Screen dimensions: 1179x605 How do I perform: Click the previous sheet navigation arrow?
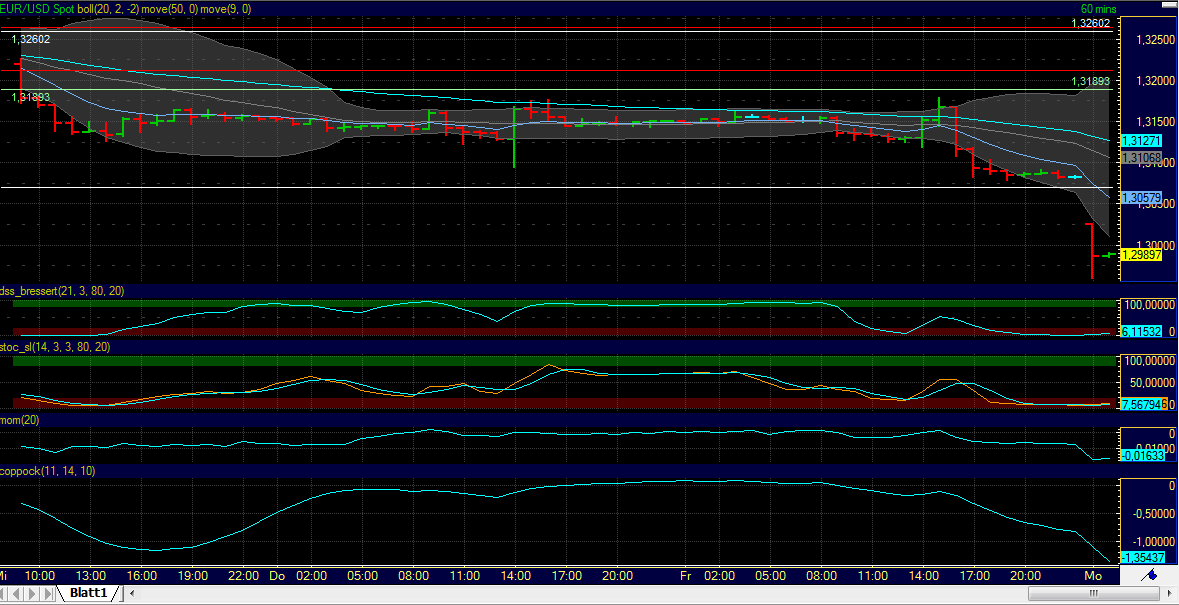(x=17, y=592)
